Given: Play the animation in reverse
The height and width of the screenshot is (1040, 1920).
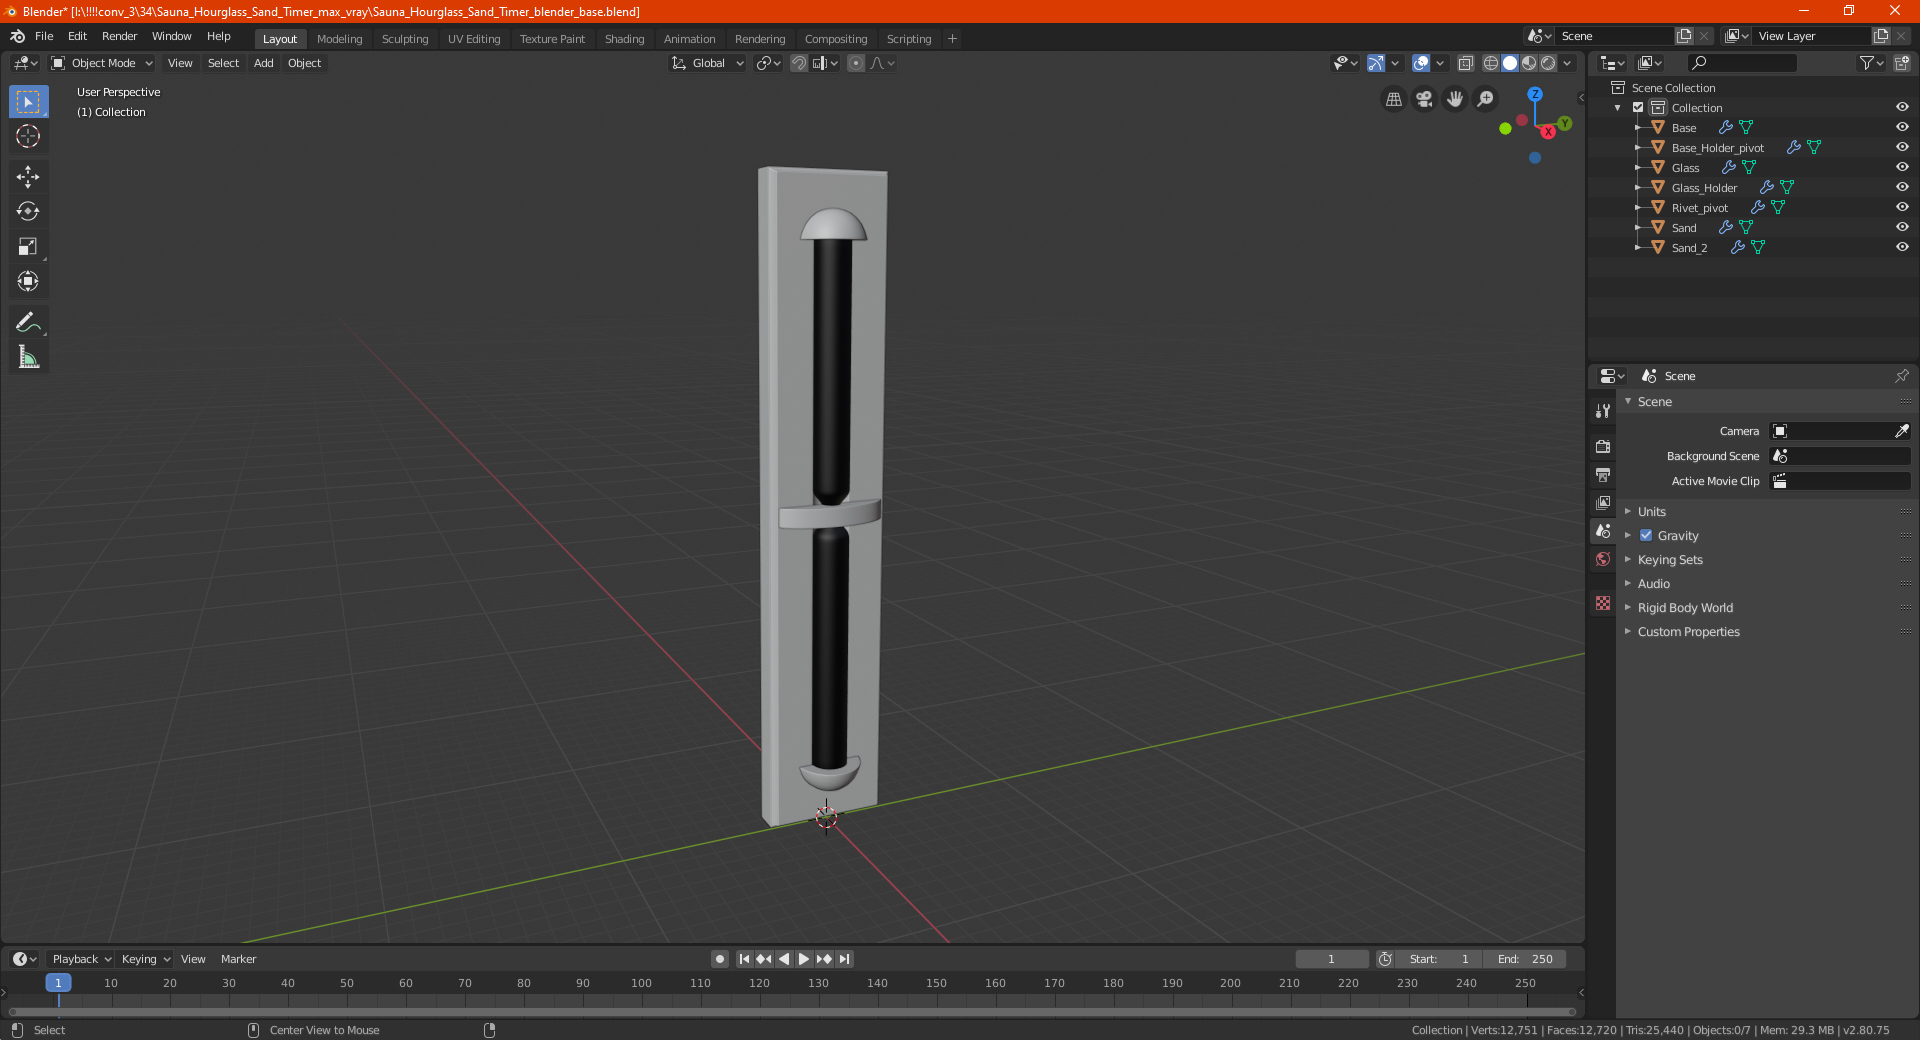Looking at the screenshot, I should [784, 959].
